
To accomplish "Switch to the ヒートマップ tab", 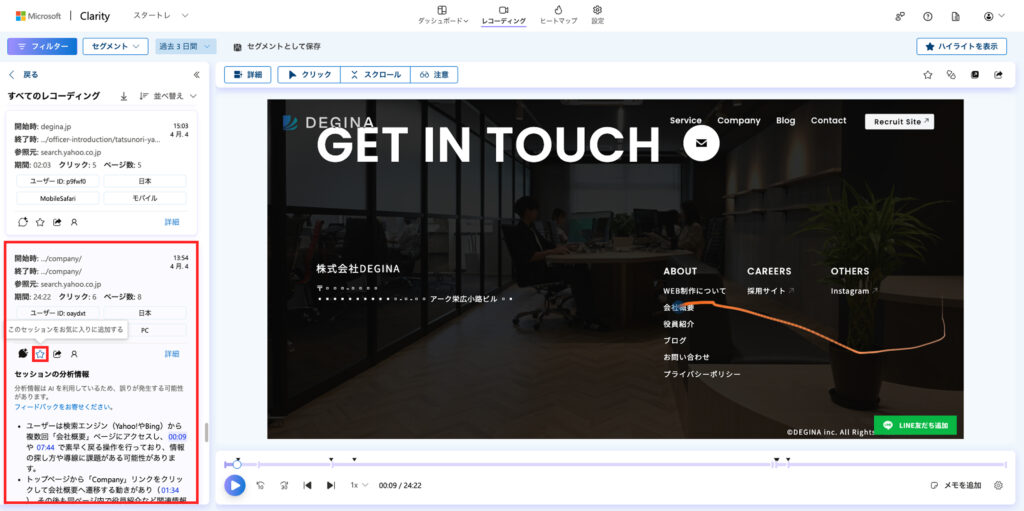I will [x=556, y=15].
